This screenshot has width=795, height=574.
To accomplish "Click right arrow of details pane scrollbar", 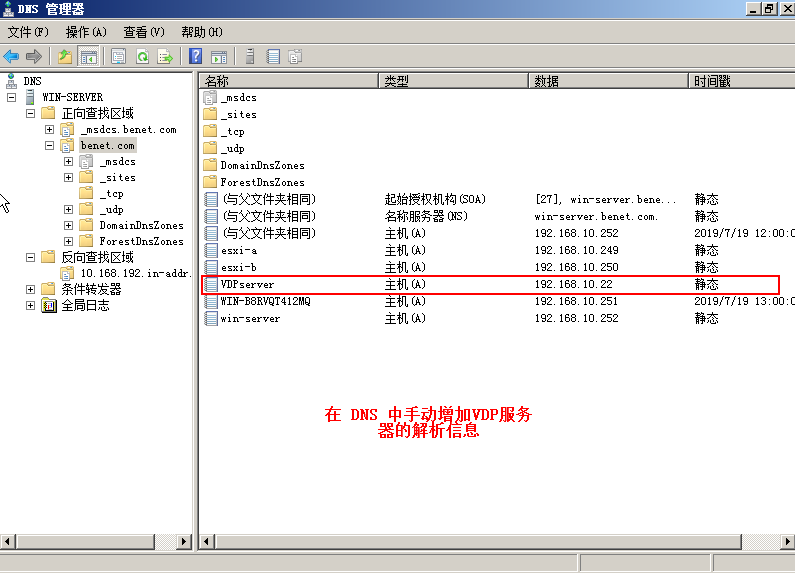I will 787,542.
